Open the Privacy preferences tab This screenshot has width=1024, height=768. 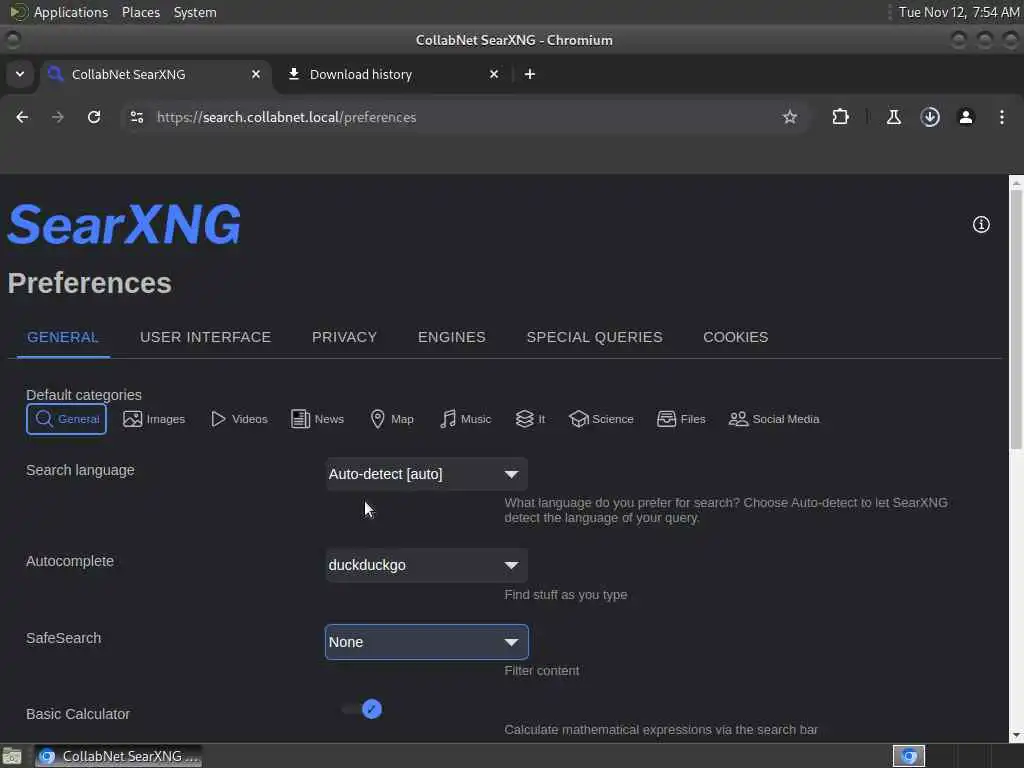pyautogui.click(x=344, y=337)
